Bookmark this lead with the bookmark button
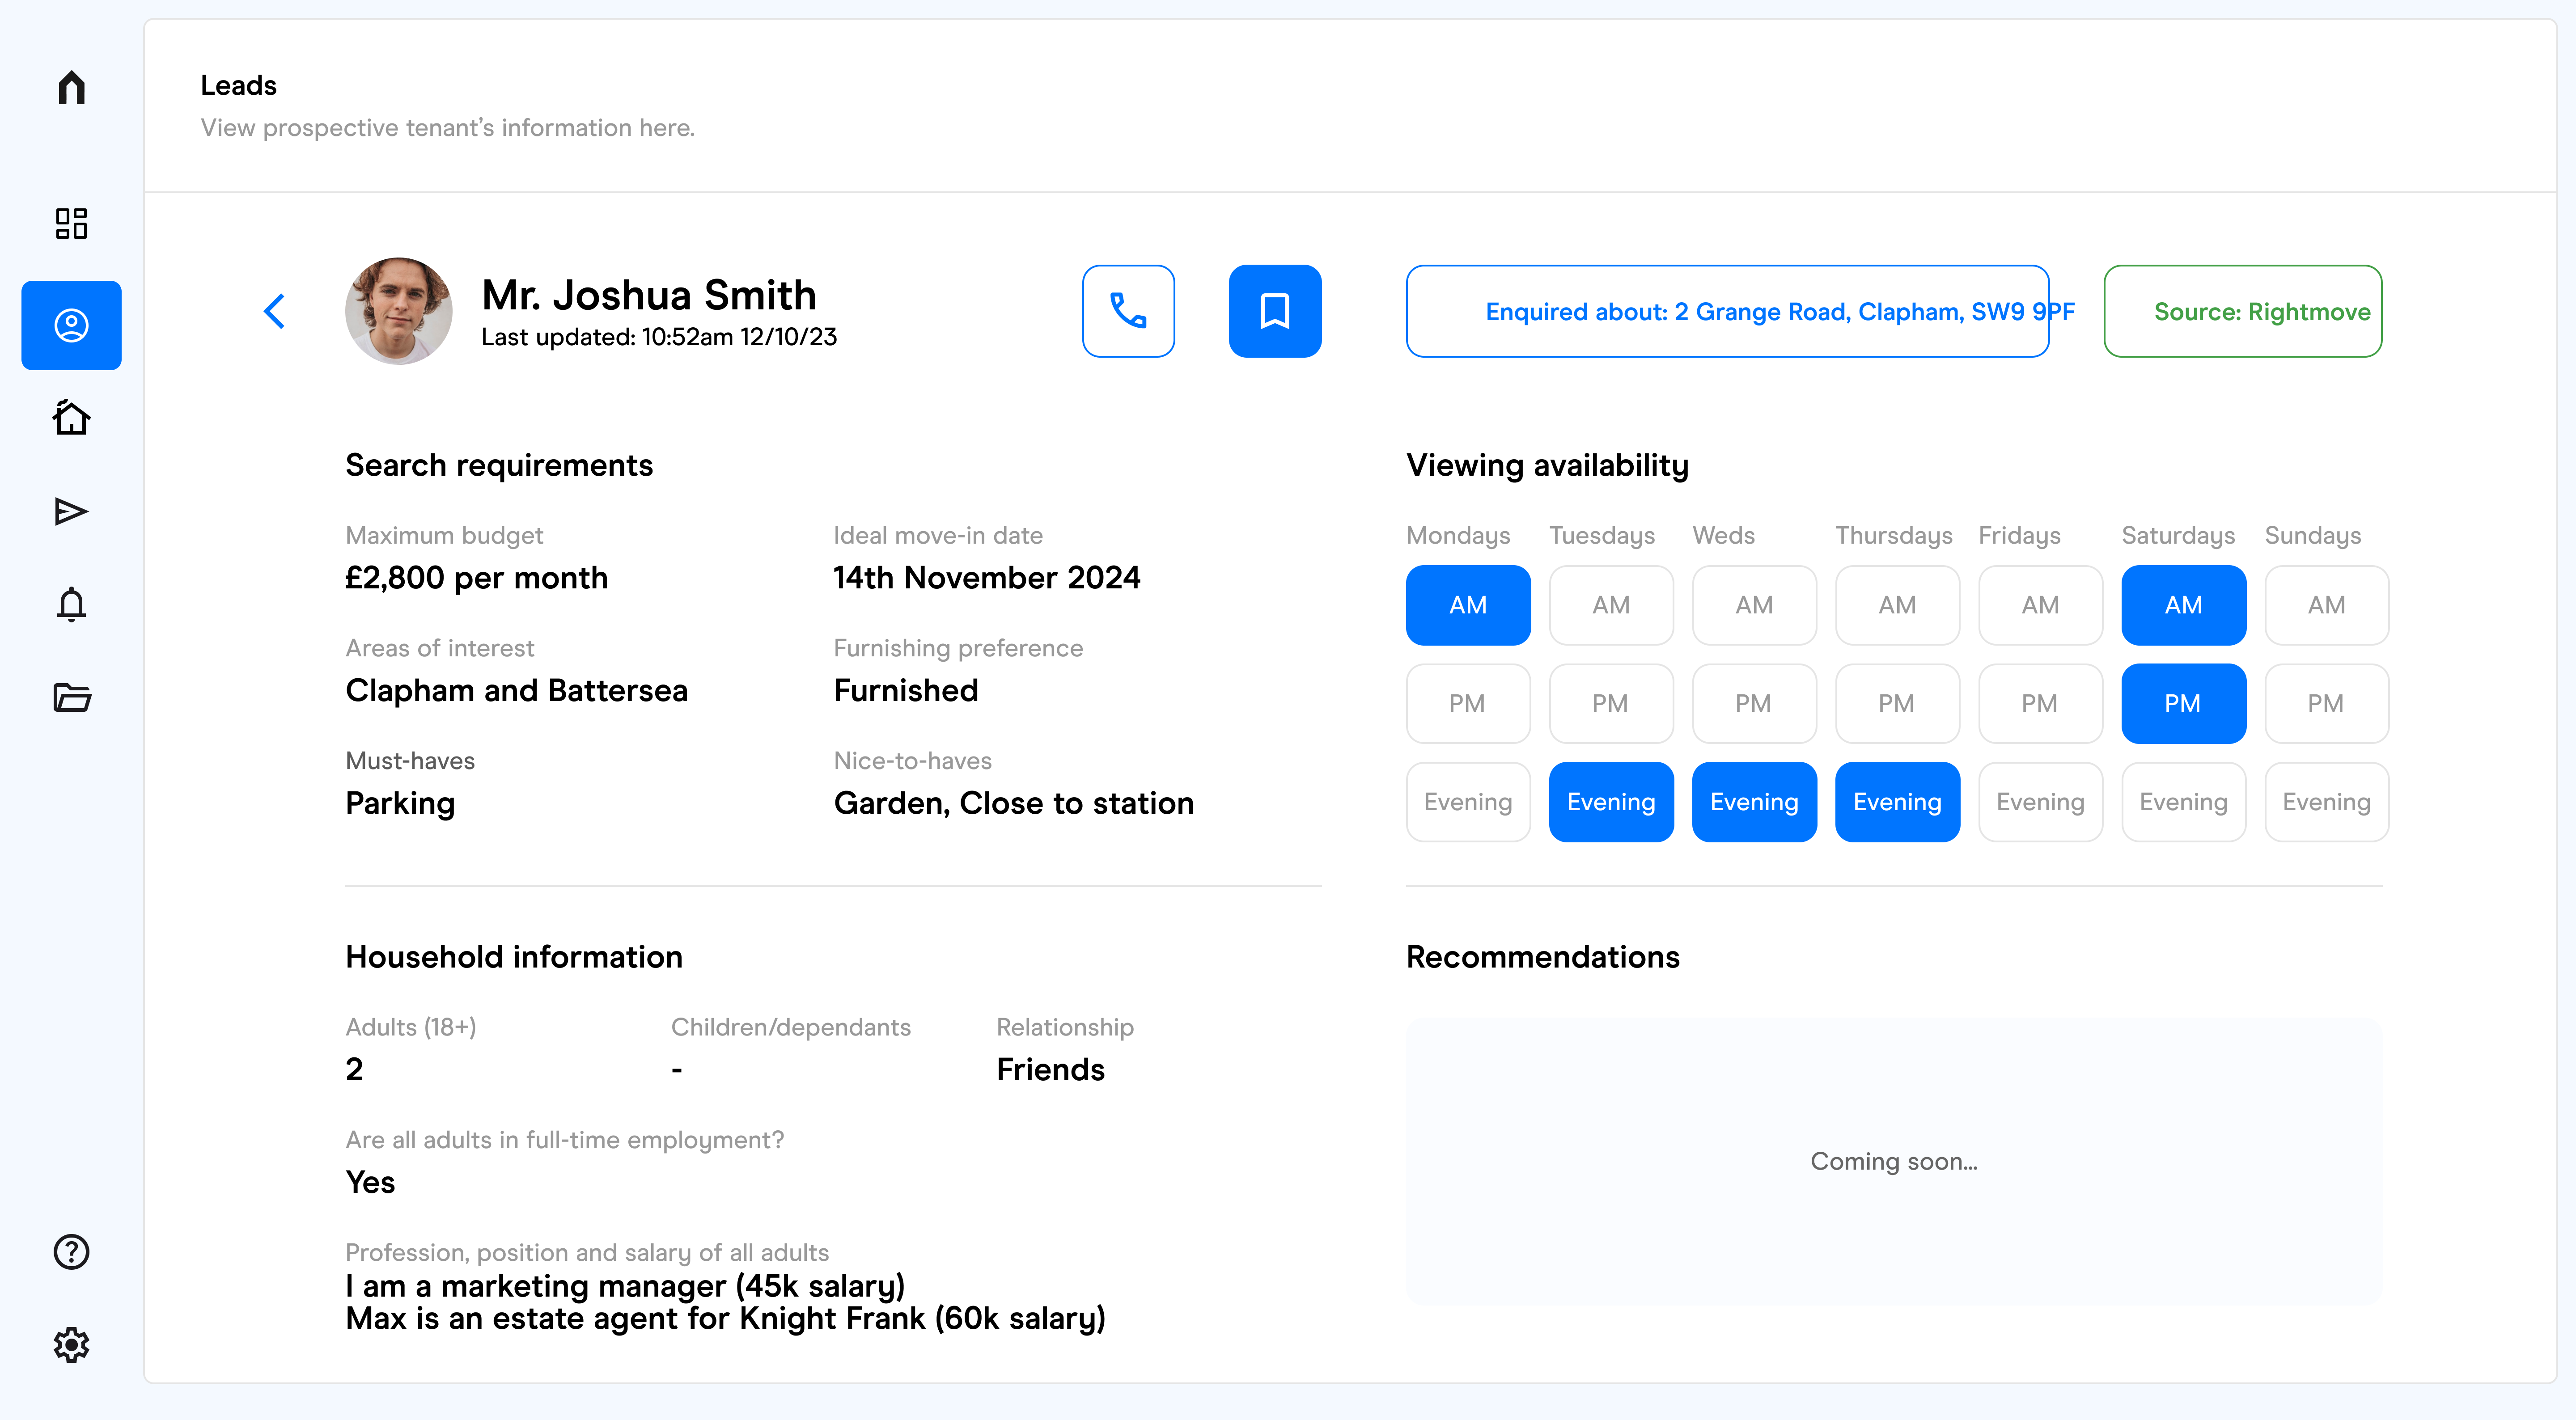Screen dimensions: 2576x1420 (1275, 311)
